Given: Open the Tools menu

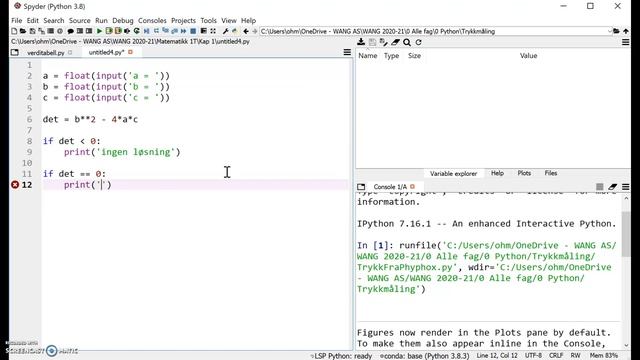Looking at the screenshot, I should pyautogui.click(x=209, y=20).
